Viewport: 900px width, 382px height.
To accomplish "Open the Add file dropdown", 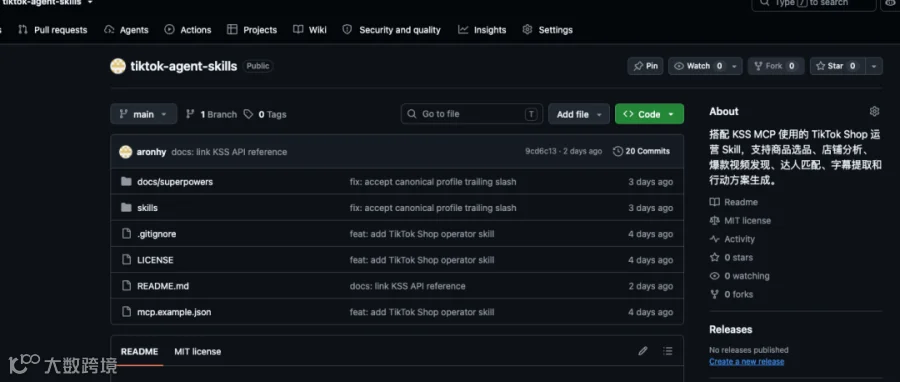I will click(x=579, y=114).
